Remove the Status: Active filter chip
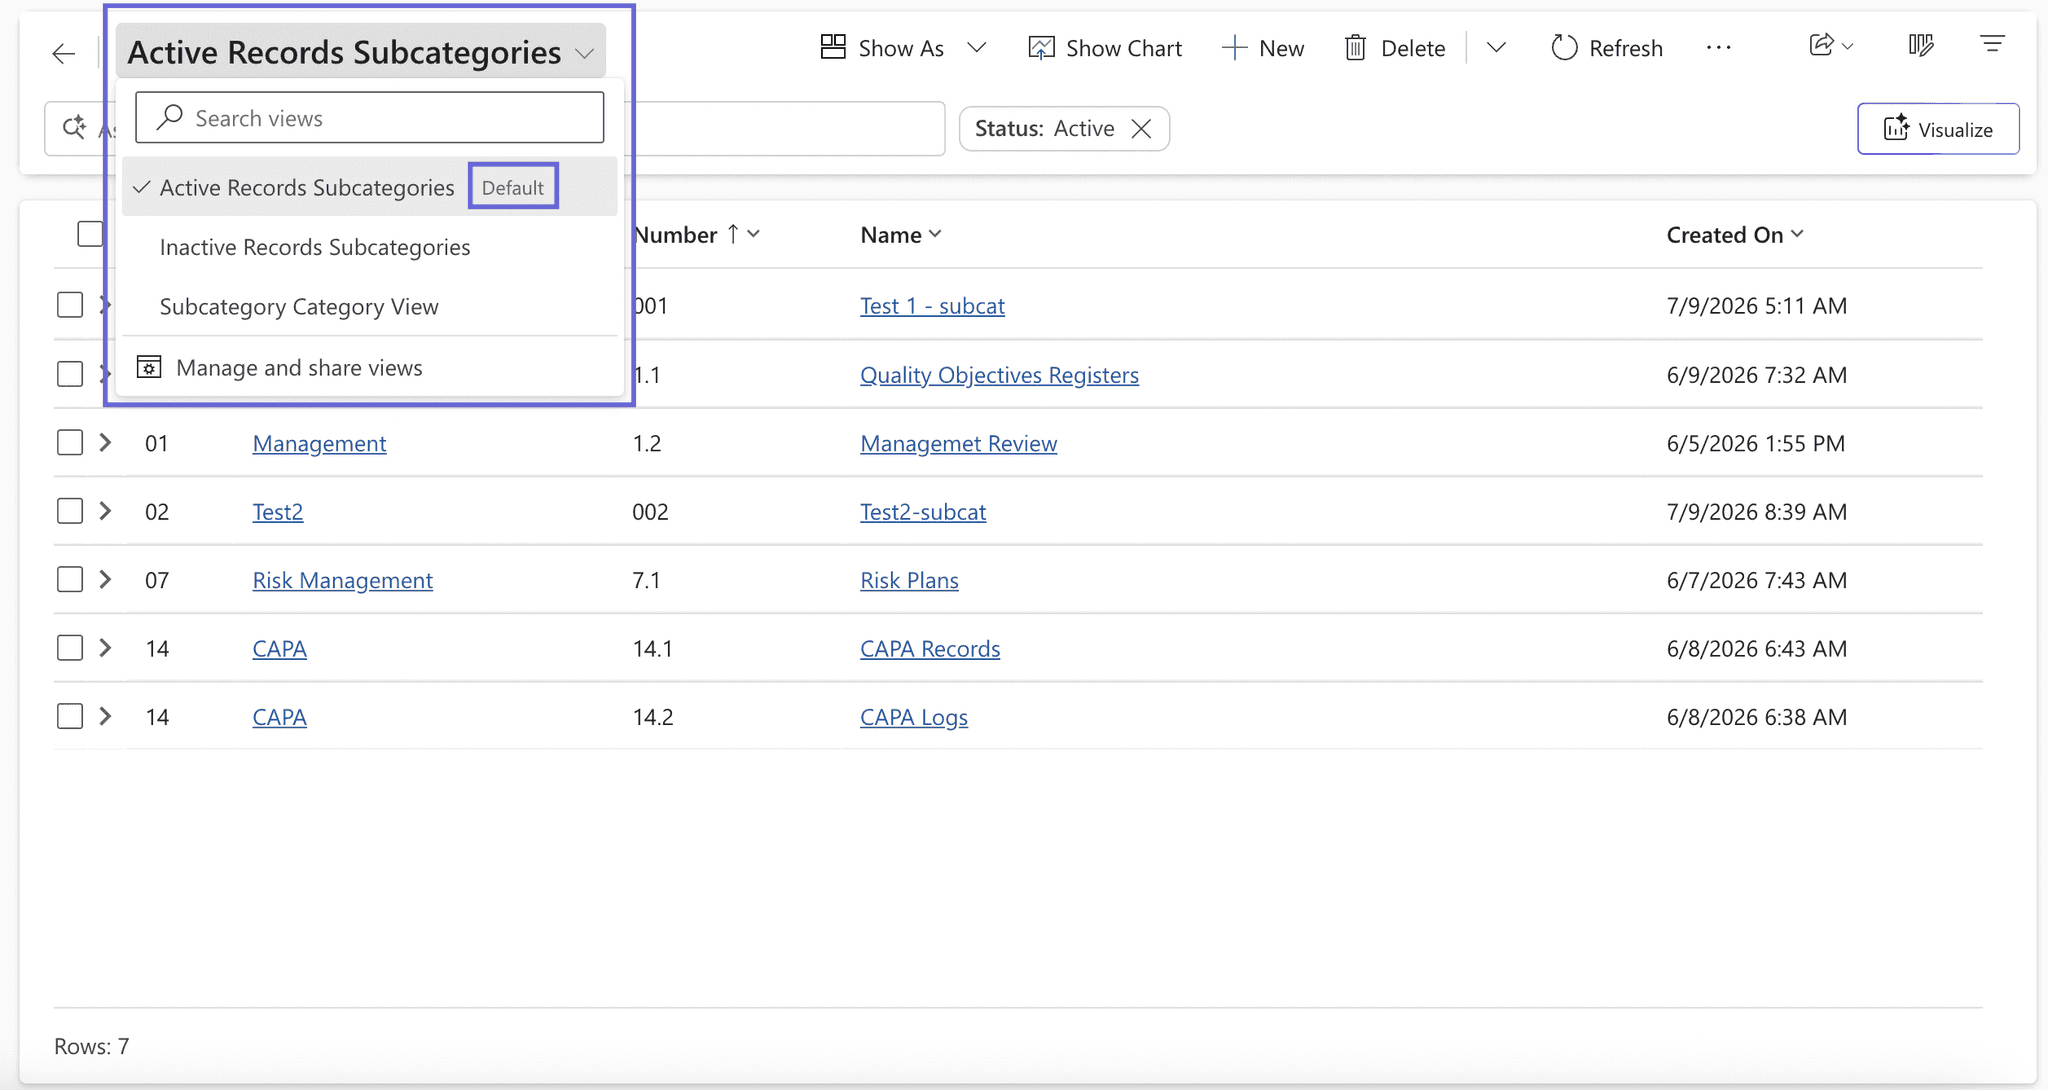Image resolution: width=2048 pixels, height=1090 pixels. point(1141,129)
